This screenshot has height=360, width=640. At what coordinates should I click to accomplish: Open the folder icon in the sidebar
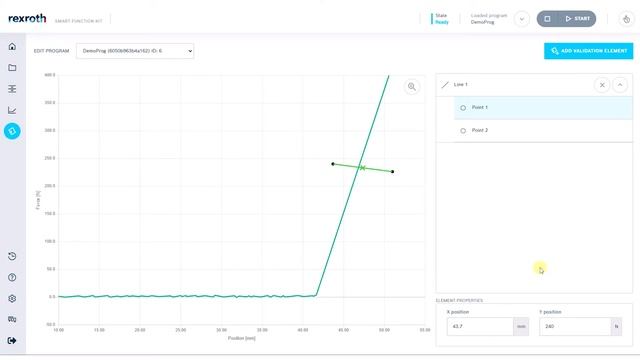[x=12, y=68]
